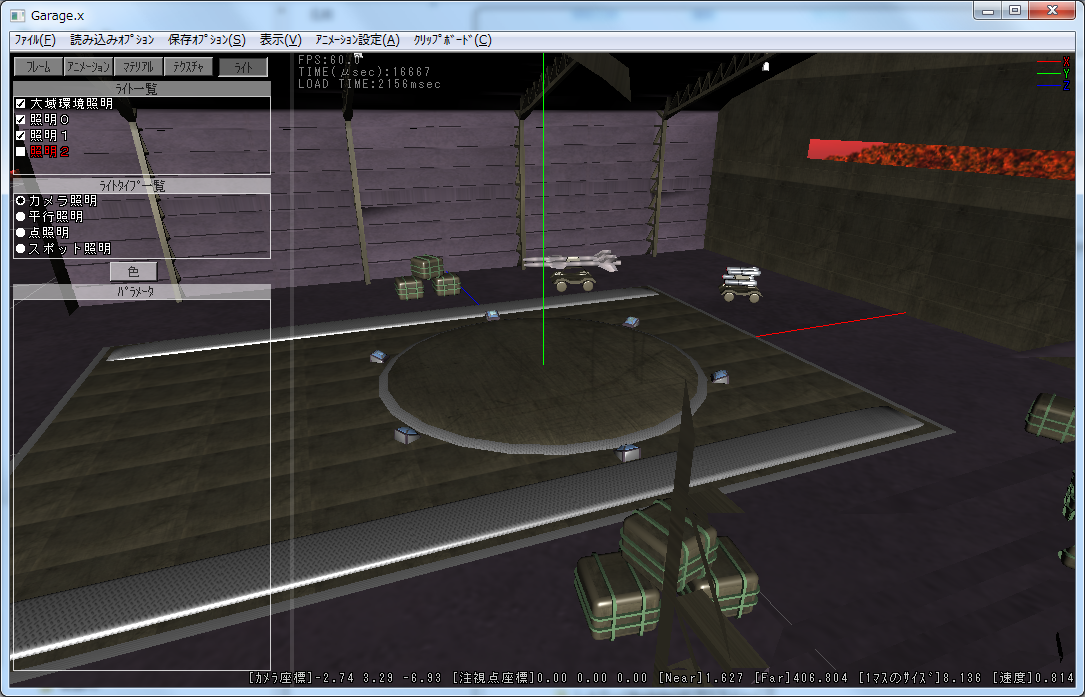Image resolution: width=1085 pixels, height=697 pixels.
Task: Select the スポット照明 radio button
Action: (21, 249)
